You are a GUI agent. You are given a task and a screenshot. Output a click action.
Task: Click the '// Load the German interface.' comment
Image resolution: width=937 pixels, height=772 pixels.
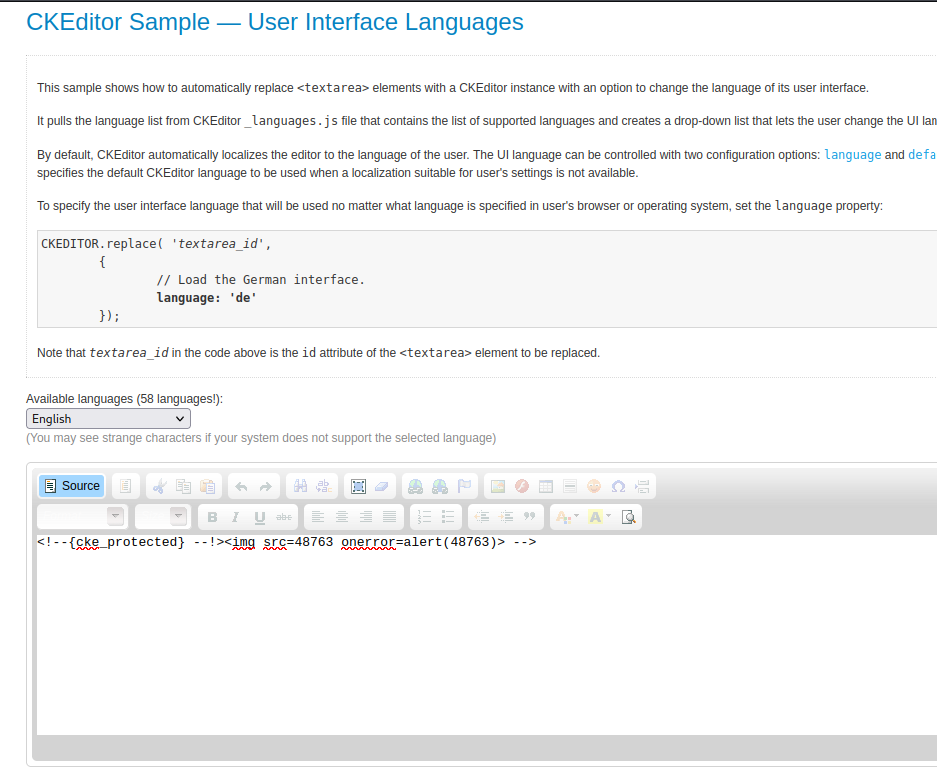261,280
